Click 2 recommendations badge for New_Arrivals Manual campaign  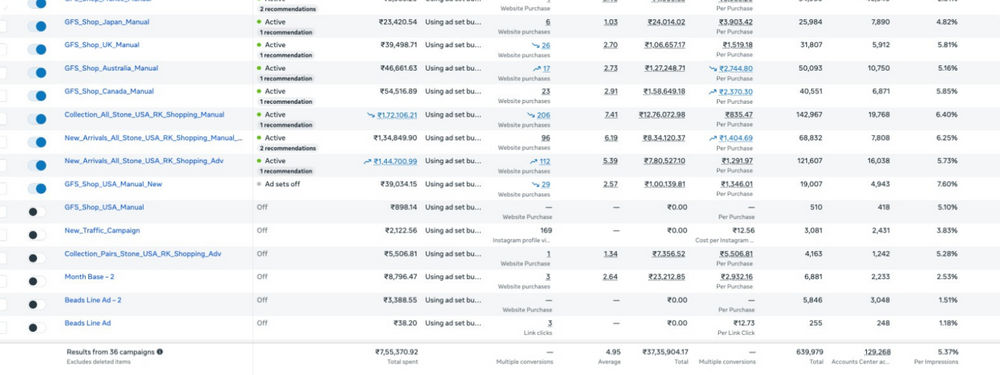click(x=288, y=148)
